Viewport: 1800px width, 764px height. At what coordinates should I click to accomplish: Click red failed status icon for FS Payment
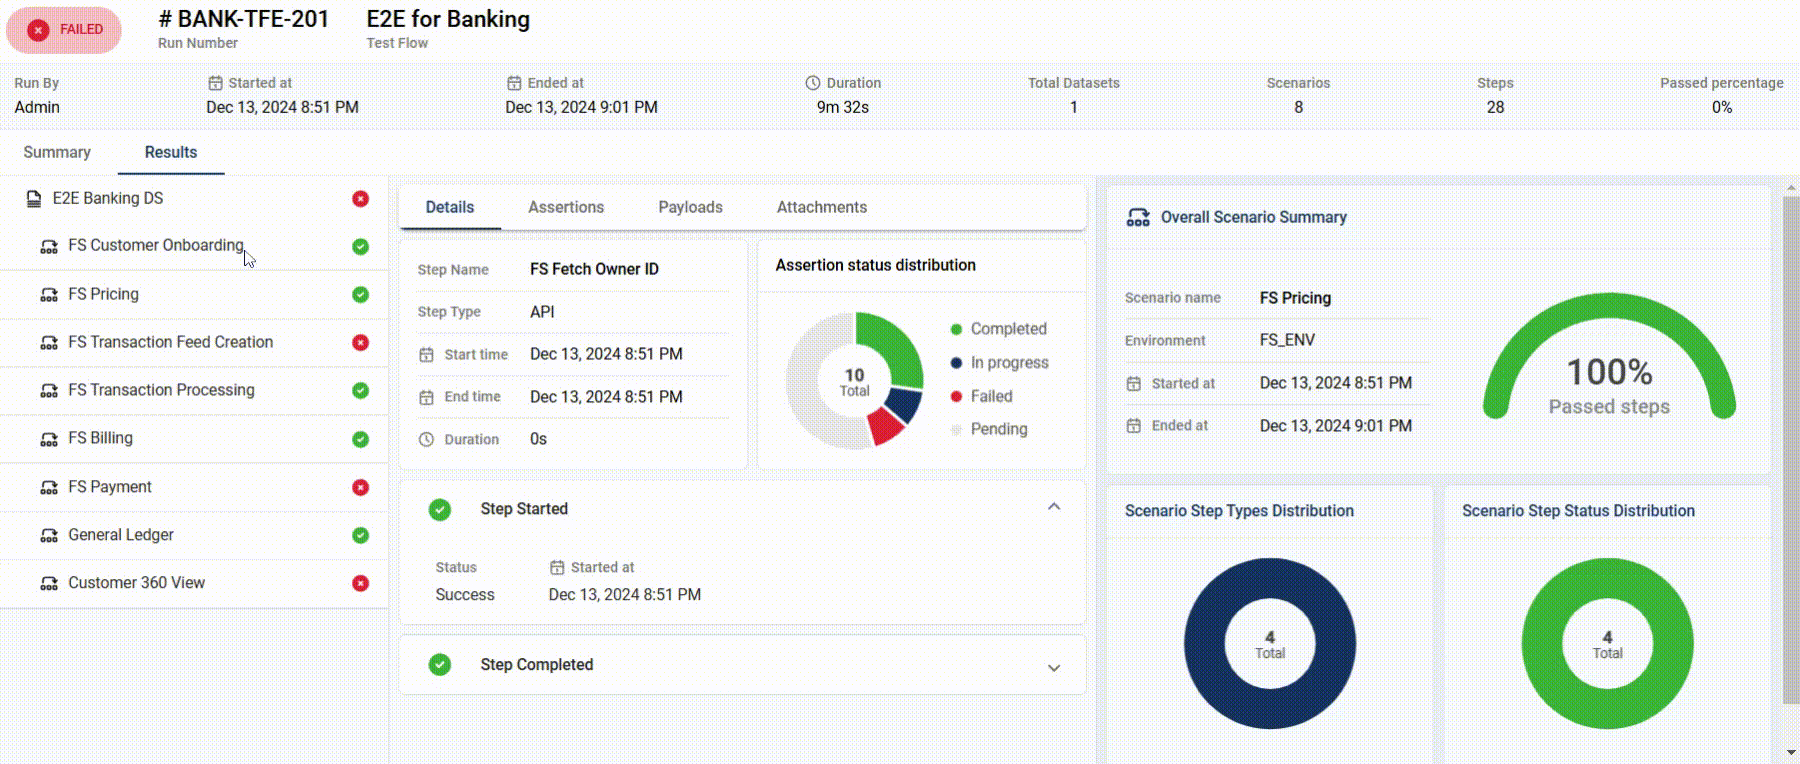(360, 487)
